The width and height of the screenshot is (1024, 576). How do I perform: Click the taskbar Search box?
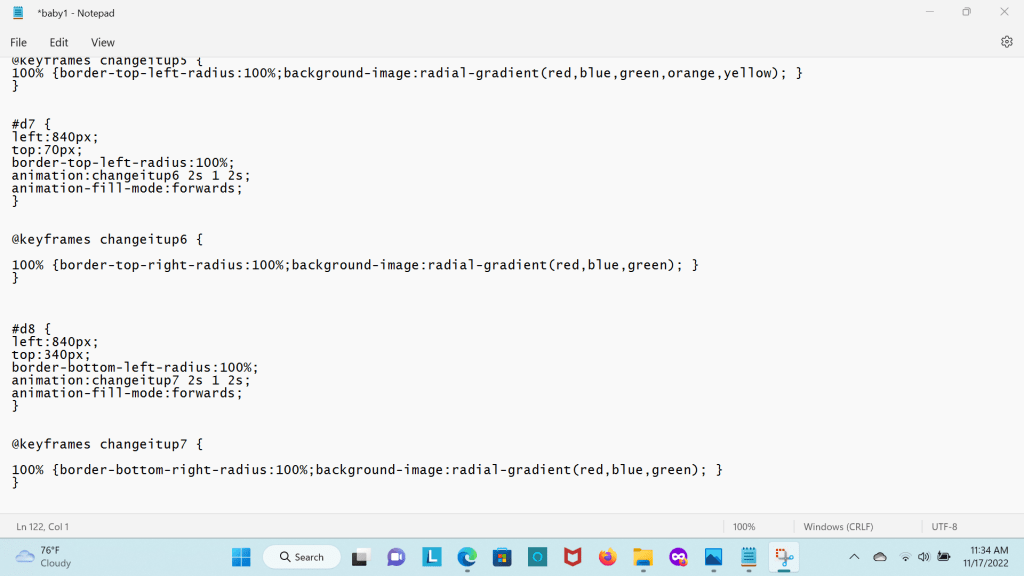coord(302,557)
